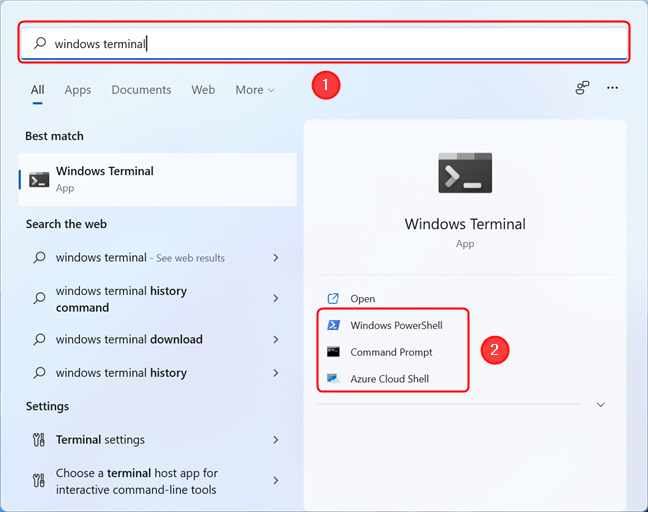
Task: Click the Open action icon
Action: pyautogui.click(x=333, y=298)
